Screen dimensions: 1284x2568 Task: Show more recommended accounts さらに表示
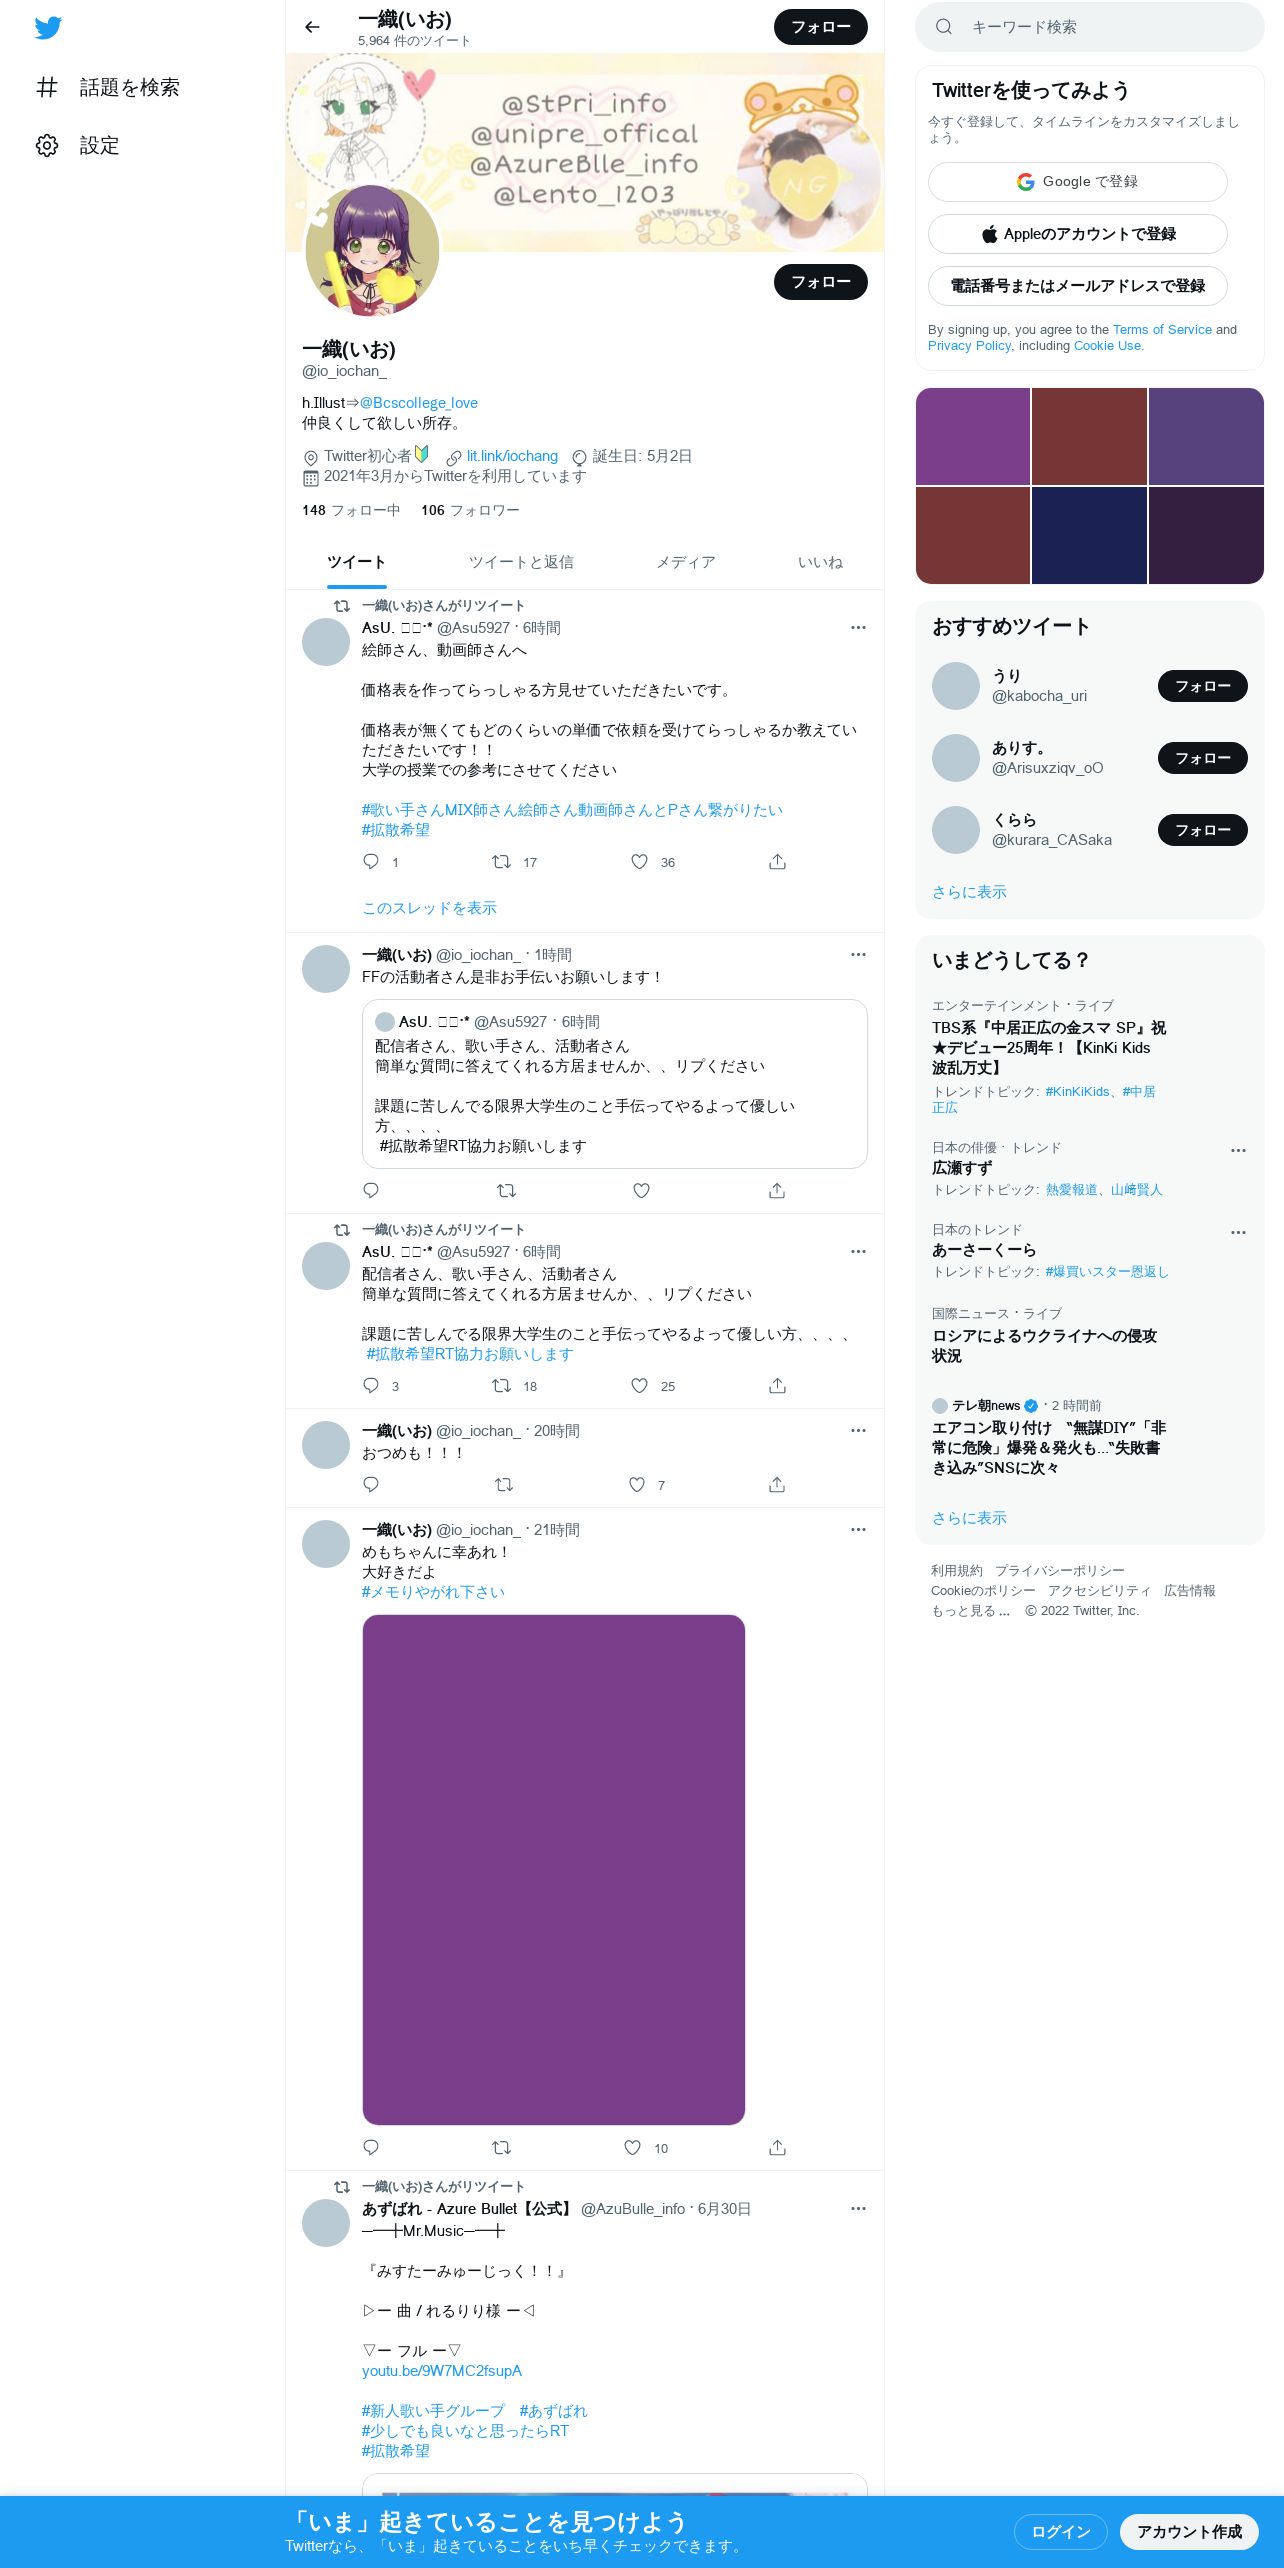(x=969, y=892)
